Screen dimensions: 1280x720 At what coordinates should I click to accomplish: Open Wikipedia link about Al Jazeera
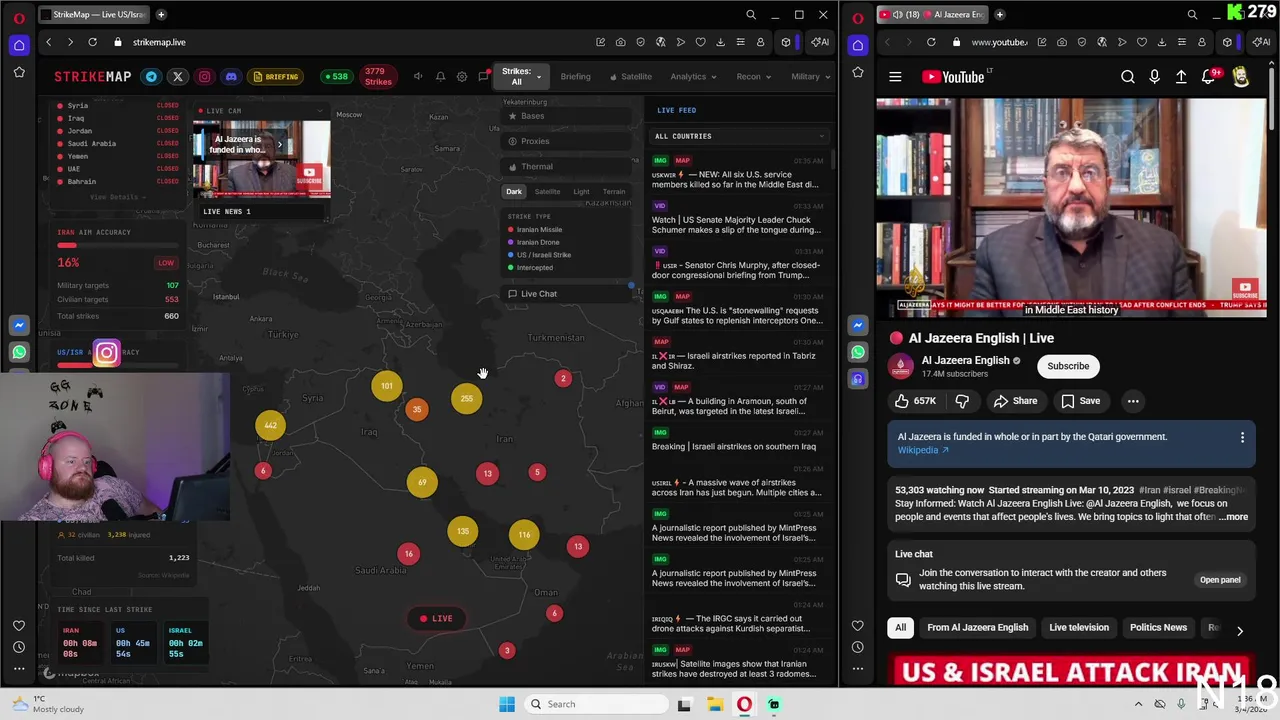click(x=923, y=450)
